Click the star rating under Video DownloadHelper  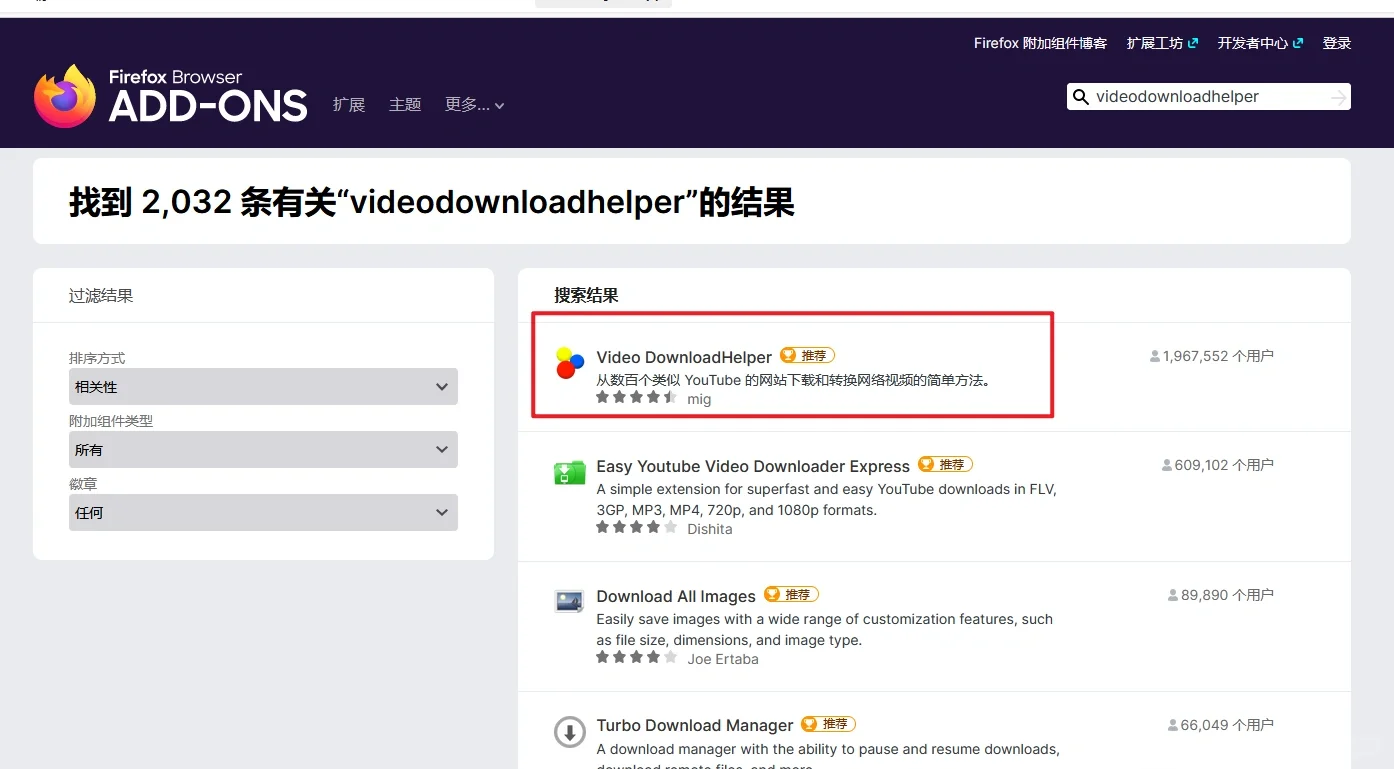point(637,397)
